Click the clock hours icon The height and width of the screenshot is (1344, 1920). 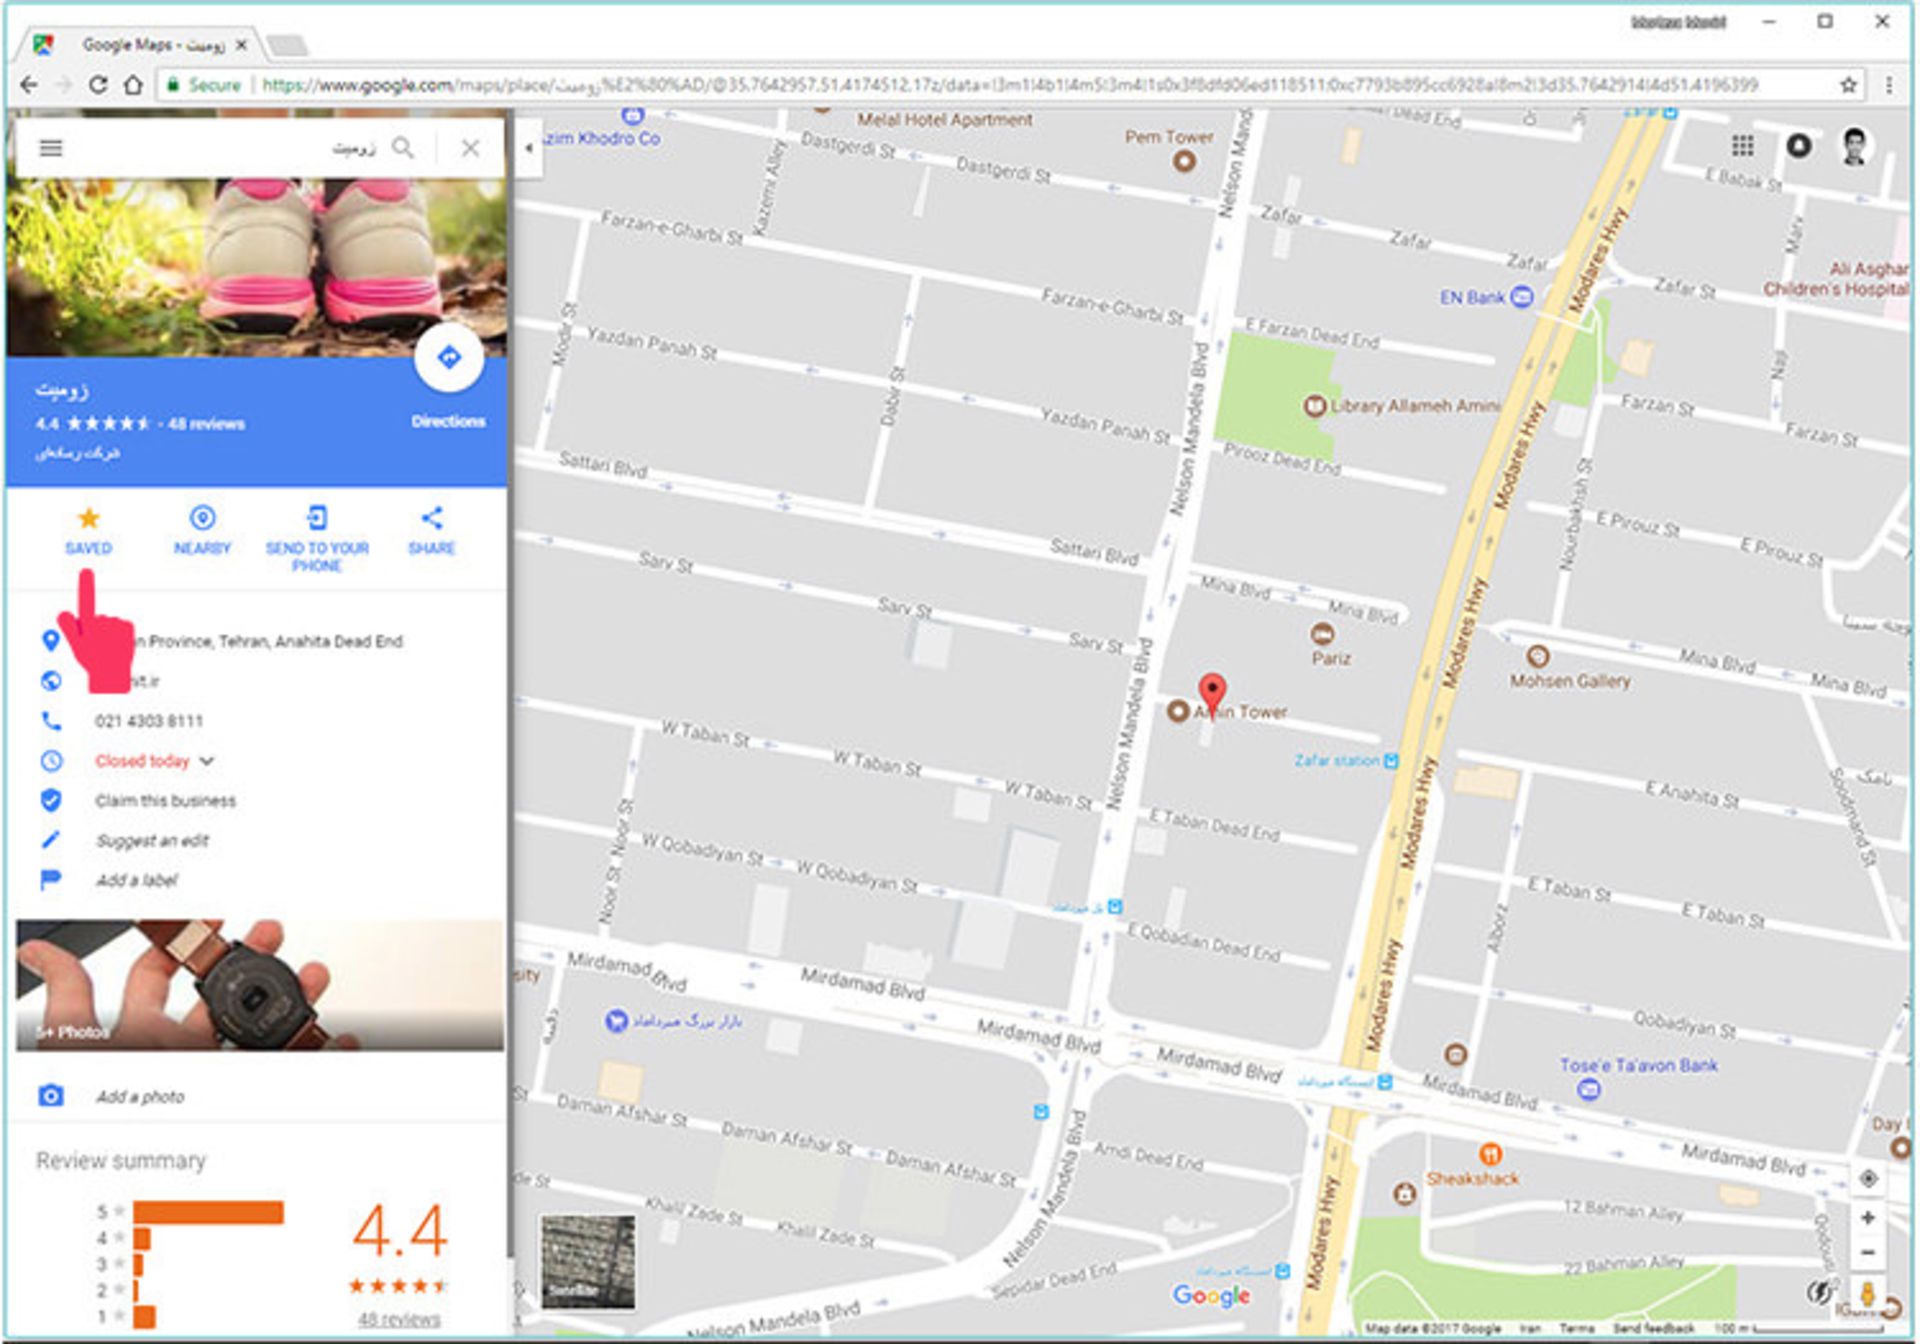click(51, 761)
